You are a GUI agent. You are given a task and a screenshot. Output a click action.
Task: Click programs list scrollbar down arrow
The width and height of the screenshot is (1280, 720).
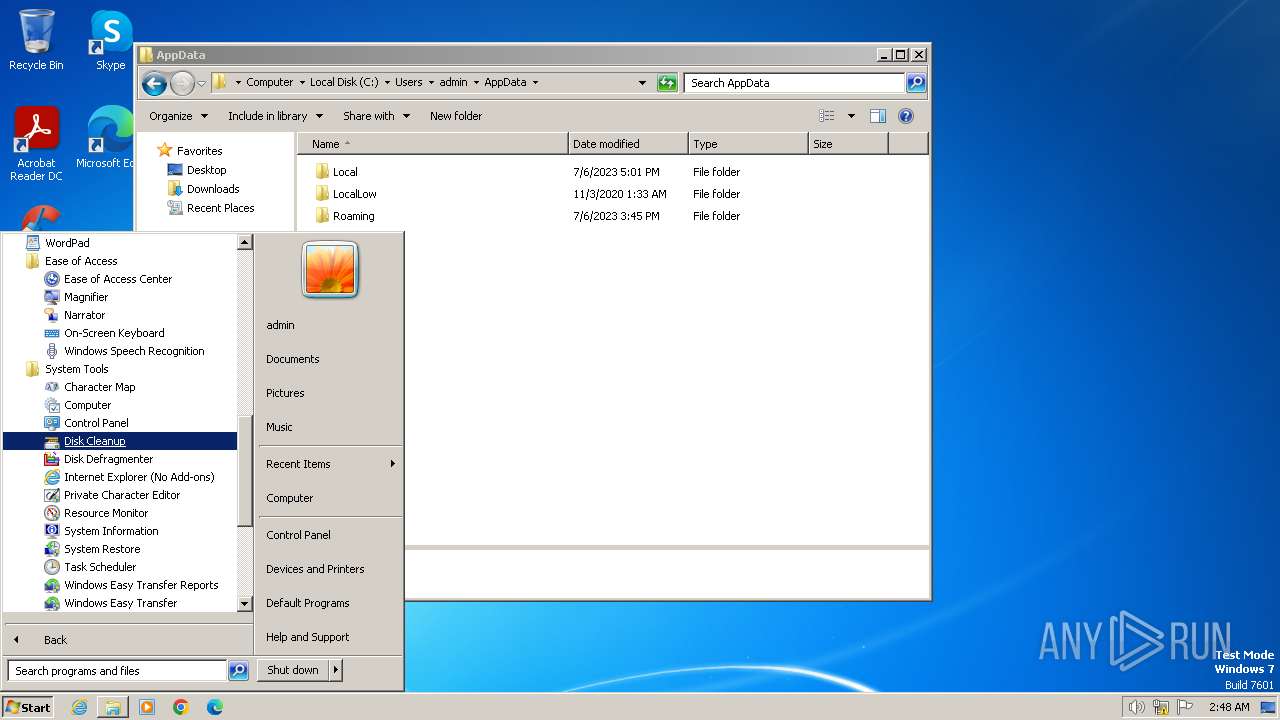[x=245, y=604]
